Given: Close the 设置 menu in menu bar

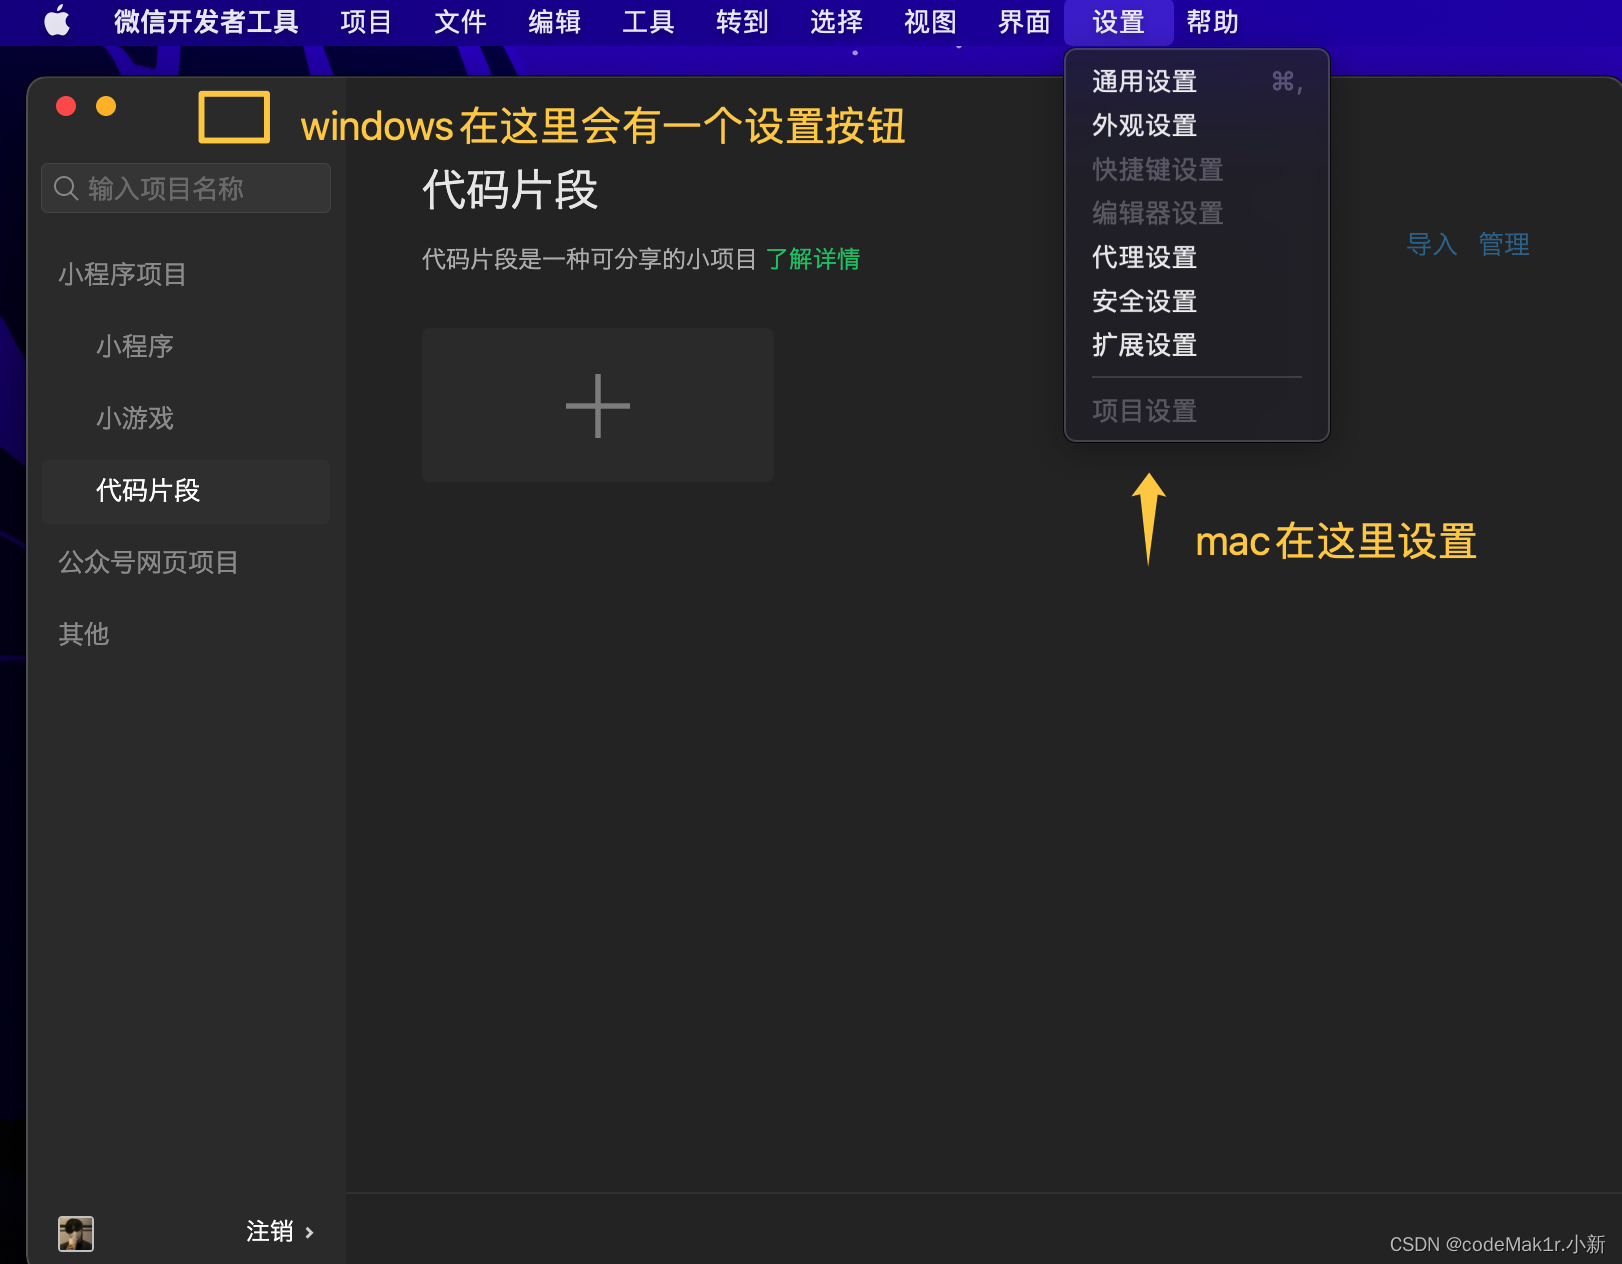Looking at the screenshot, I should click(x=1118, y=21).
